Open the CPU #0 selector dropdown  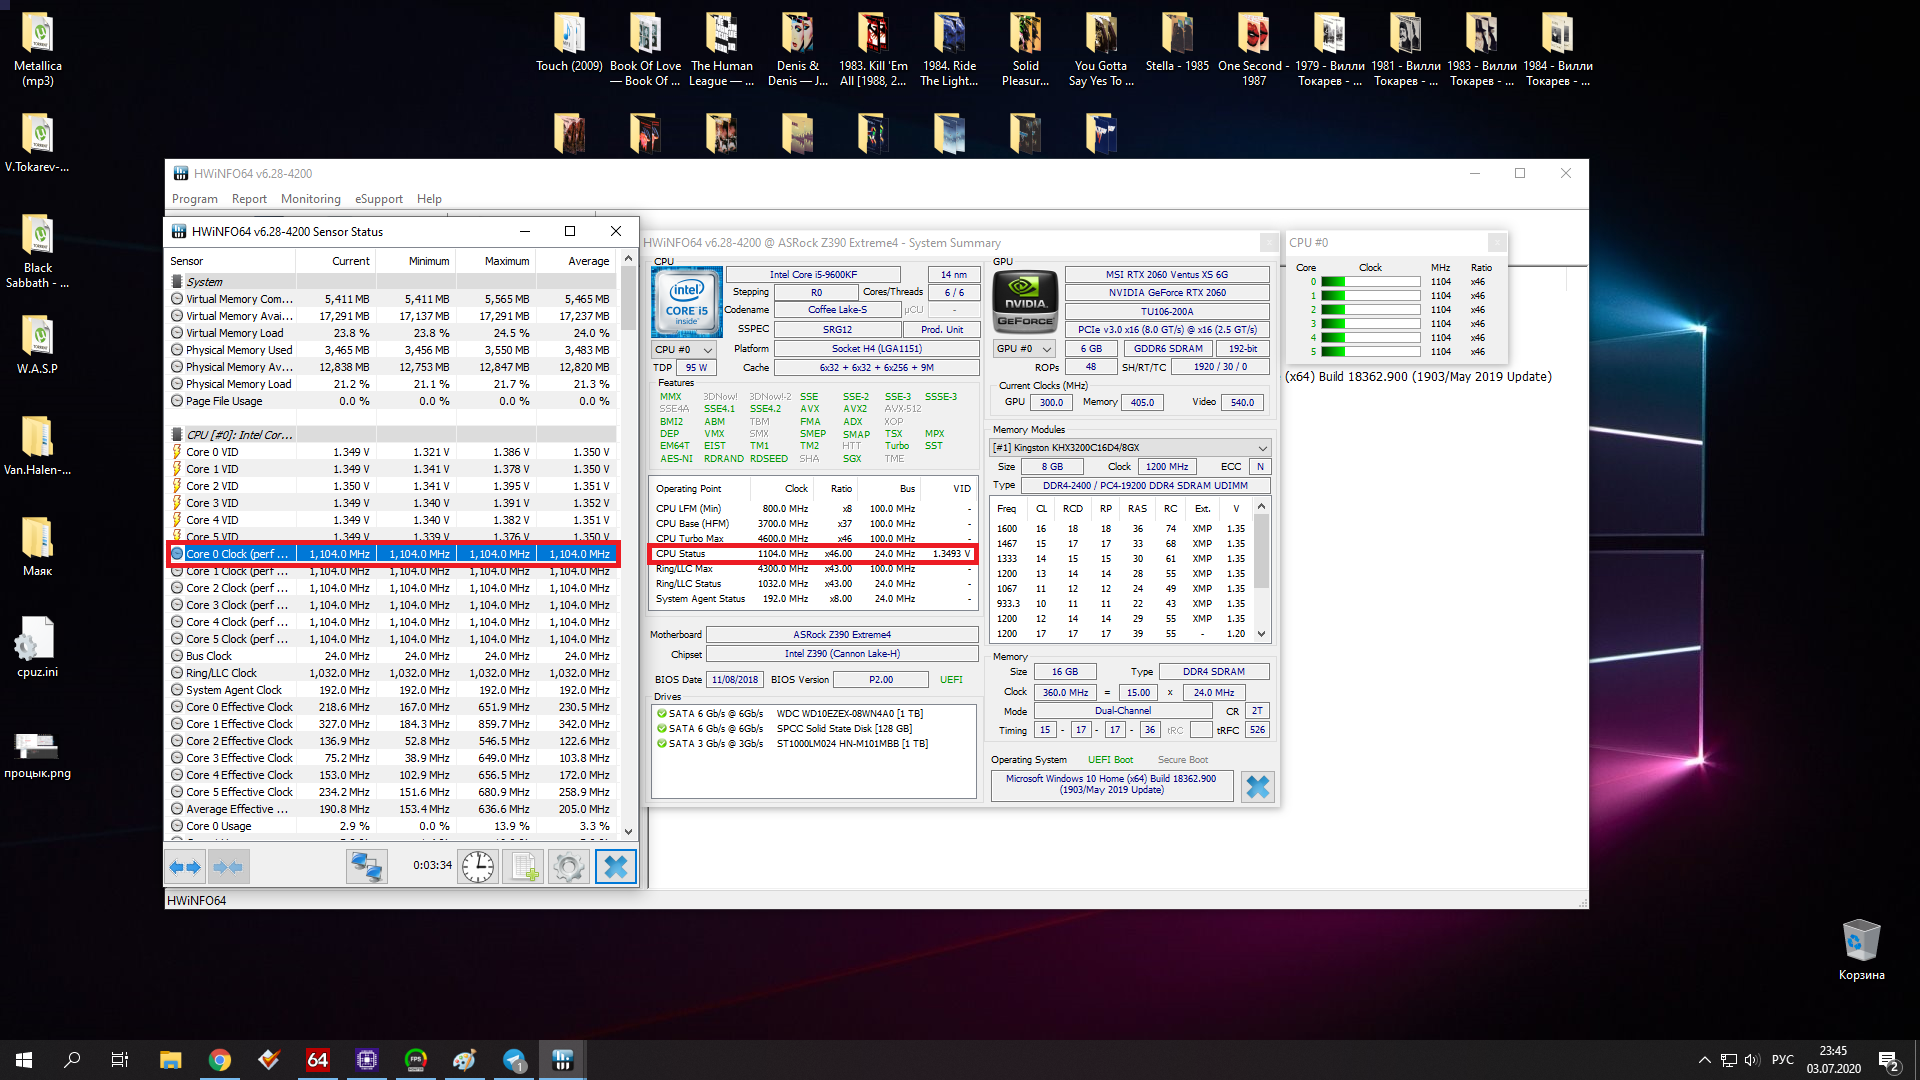684,350
